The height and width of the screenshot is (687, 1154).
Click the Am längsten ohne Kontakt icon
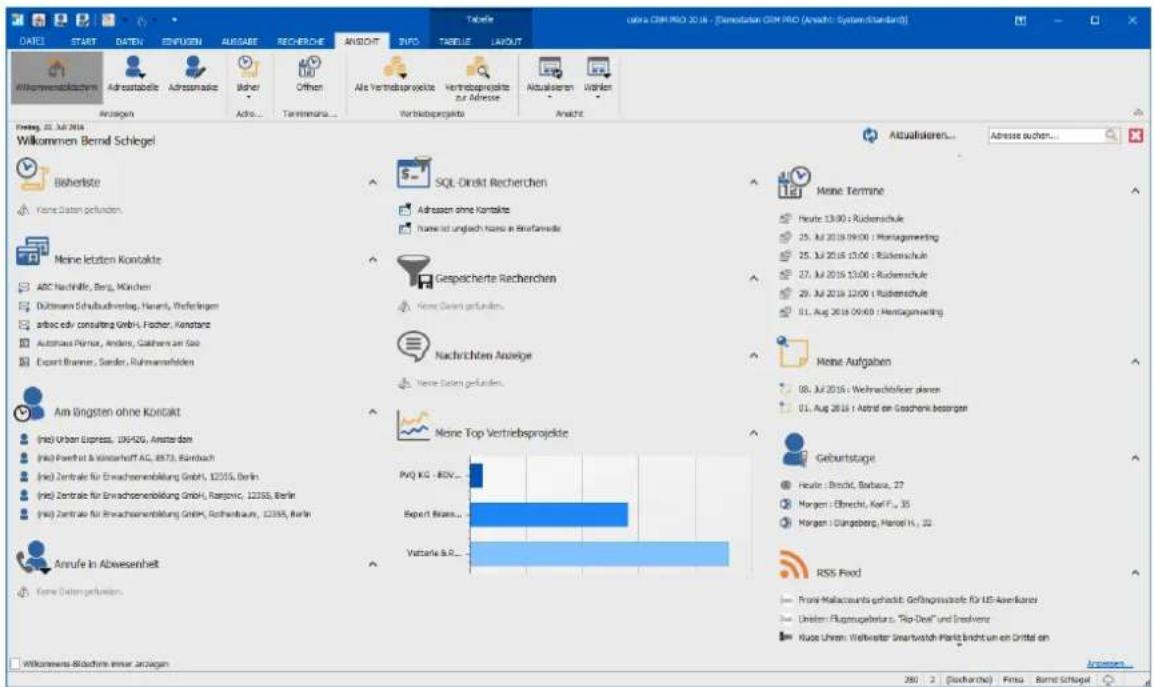30,404
